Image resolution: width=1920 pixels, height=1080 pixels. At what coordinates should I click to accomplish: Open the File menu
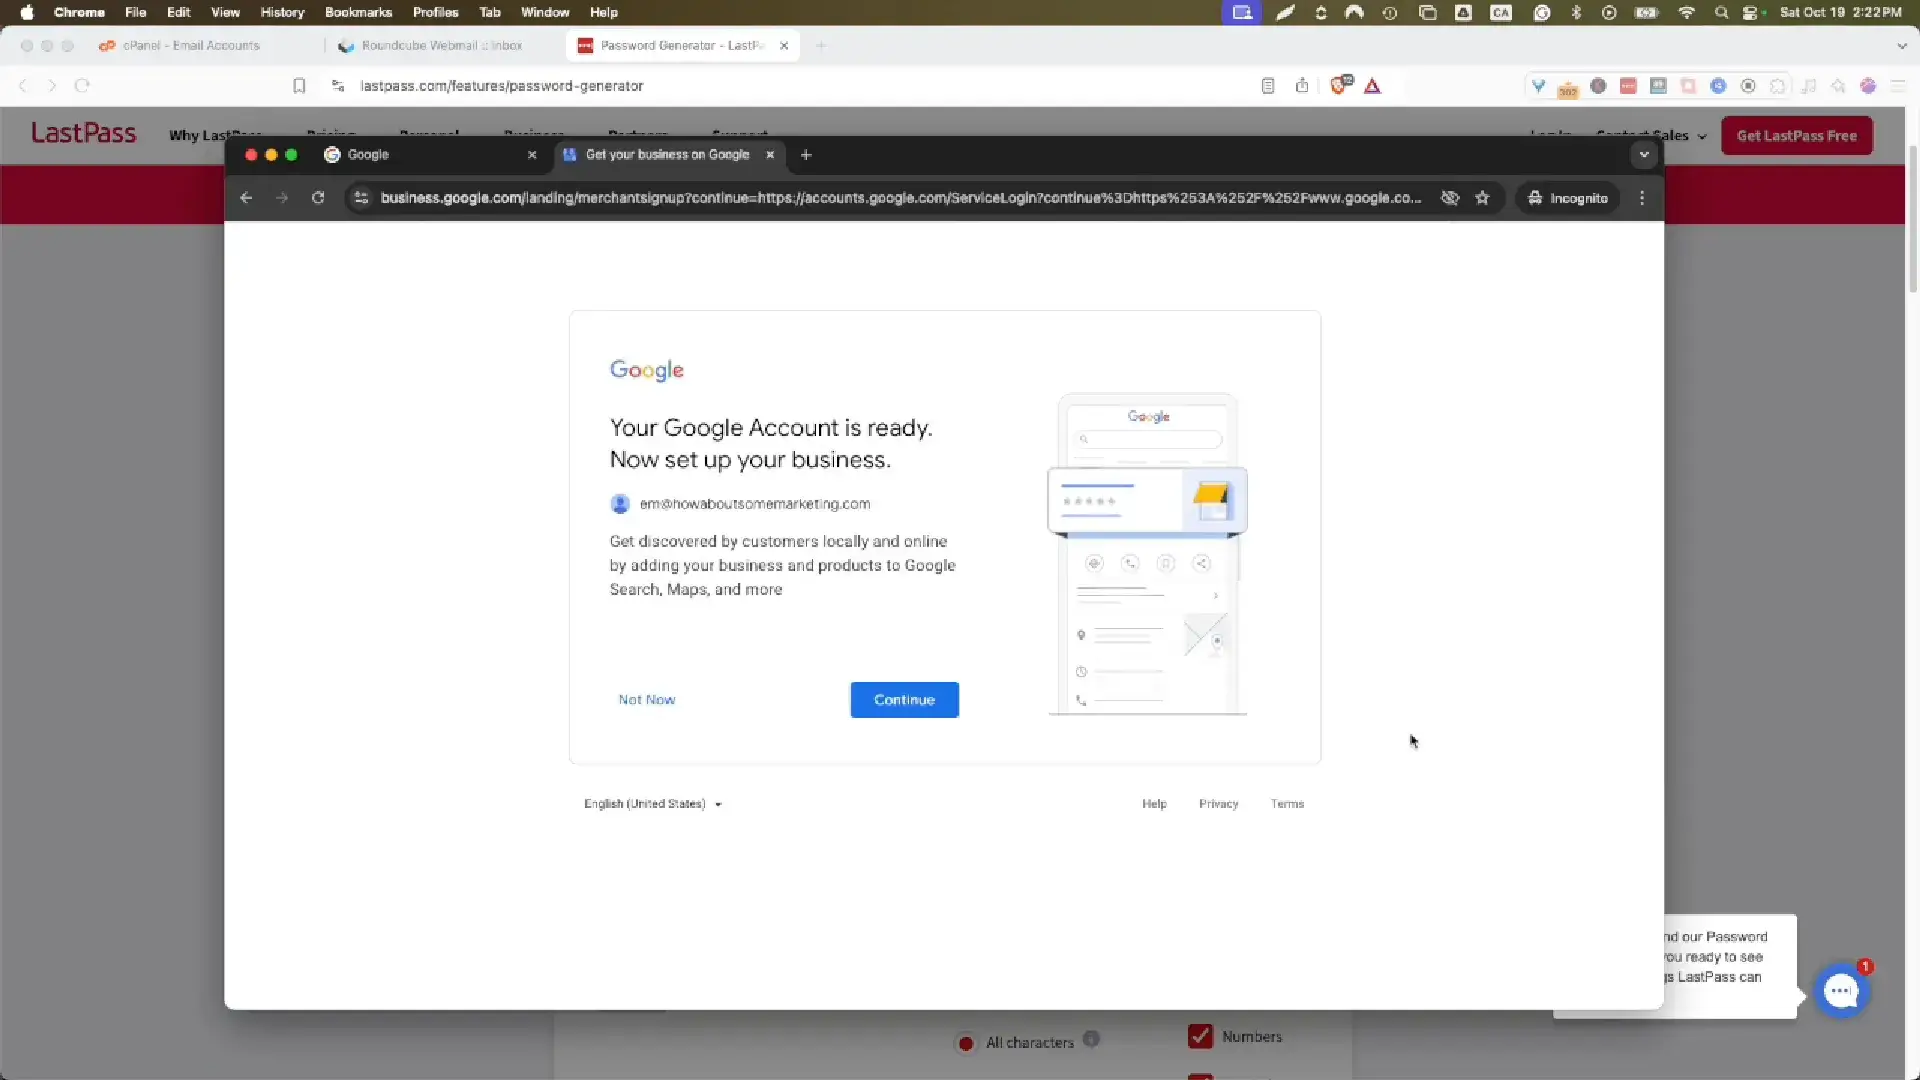click(136, 12)
